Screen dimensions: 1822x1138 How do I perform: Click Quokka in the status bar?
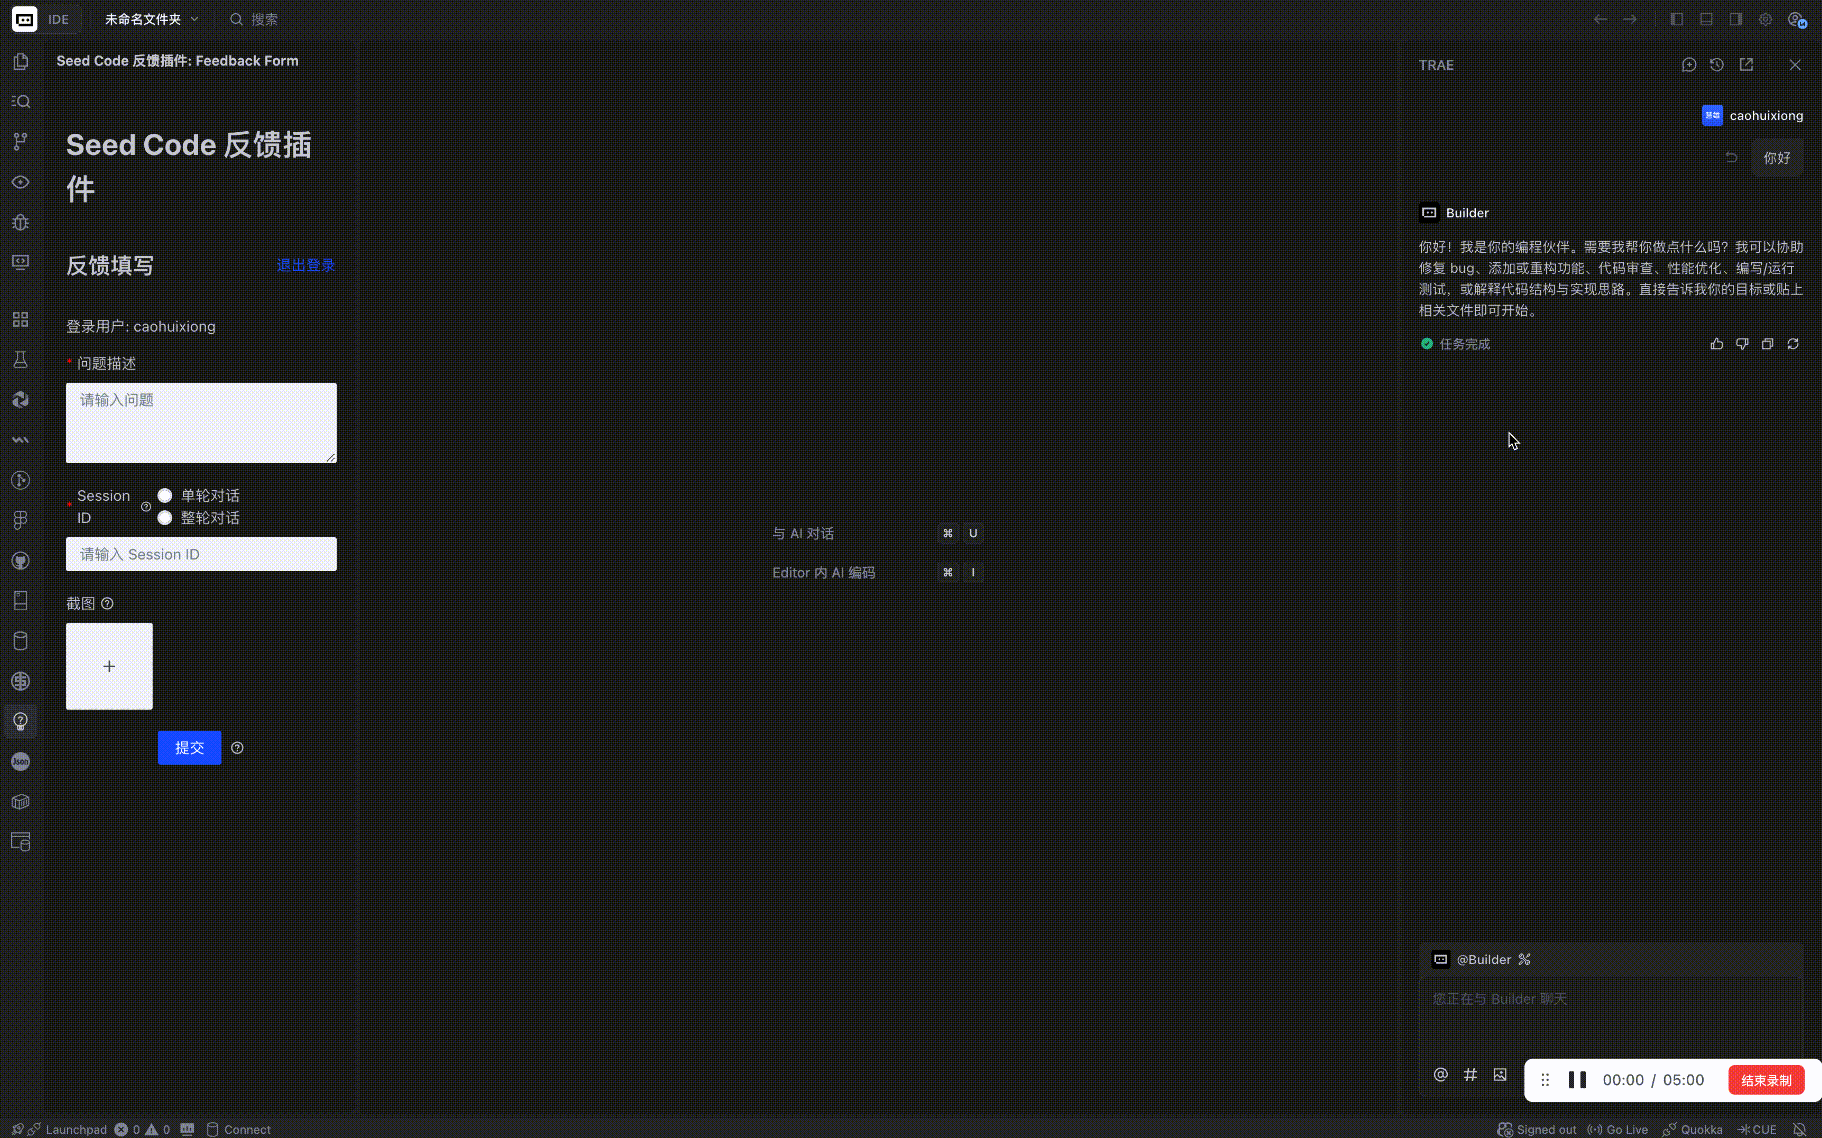click(x=1692, y=1129)
